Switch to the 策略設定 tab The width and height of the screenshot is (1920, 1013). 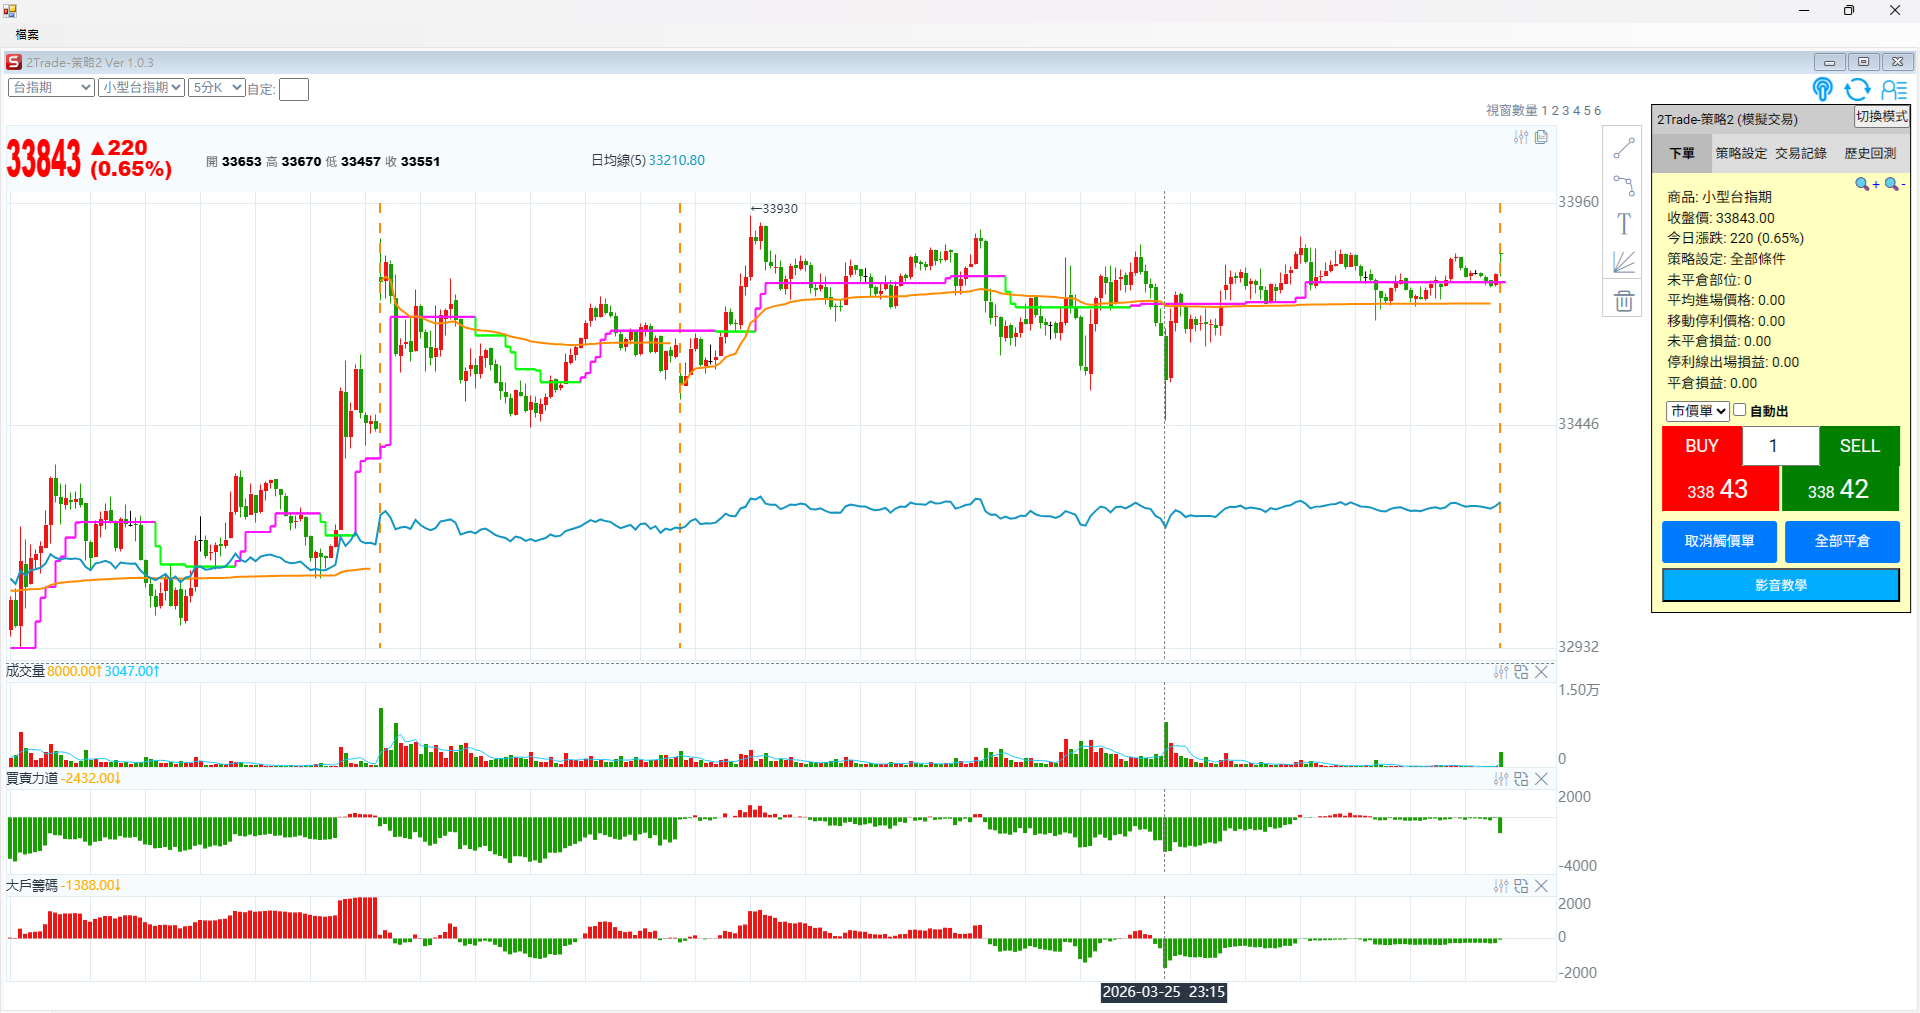(1741, 153)
